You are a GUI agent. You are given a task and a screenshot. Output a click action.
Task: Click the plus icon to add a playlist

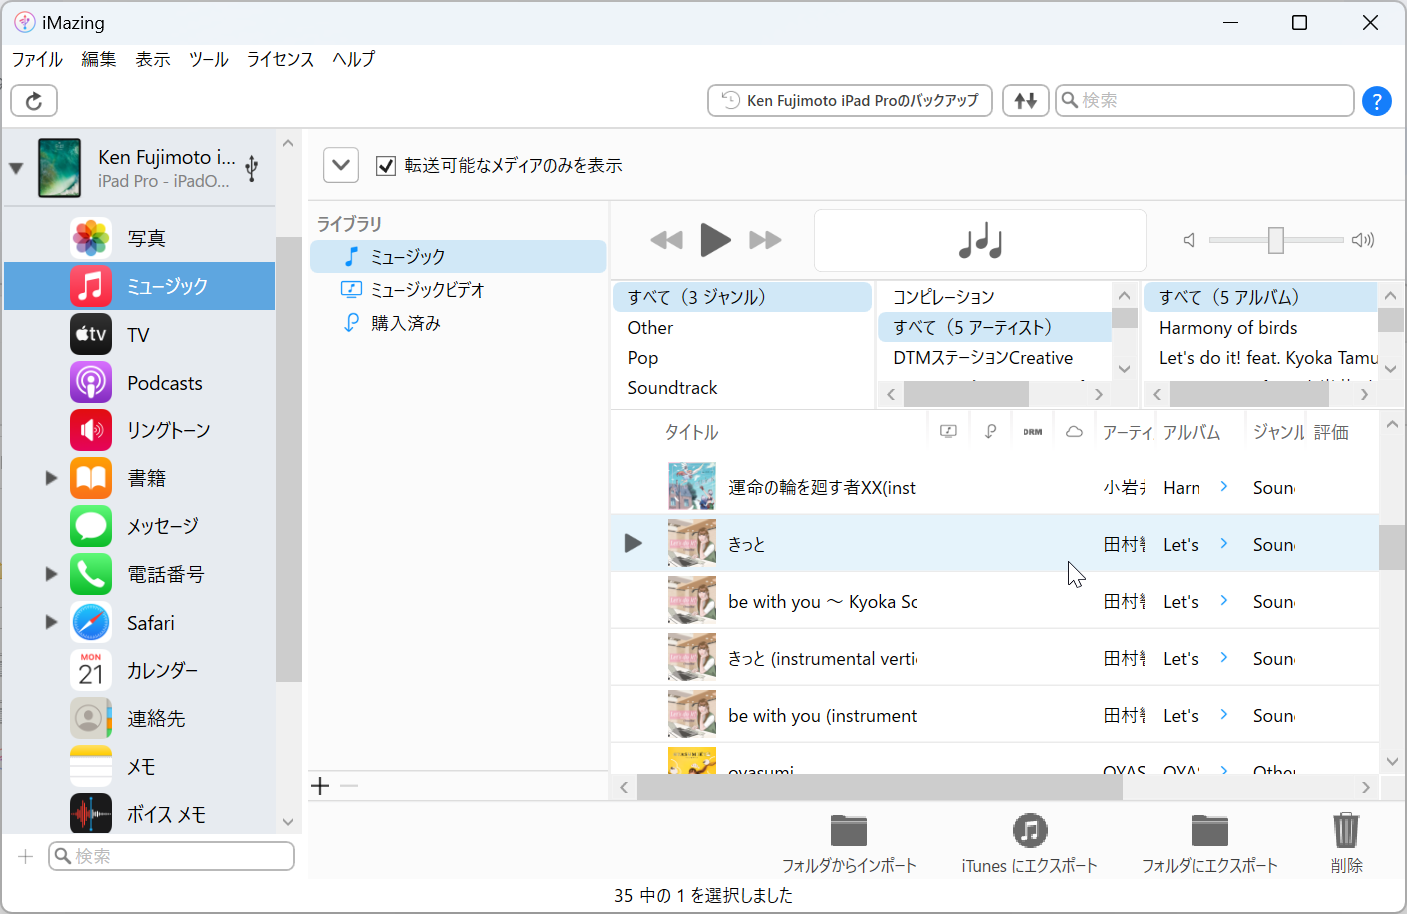320,786
